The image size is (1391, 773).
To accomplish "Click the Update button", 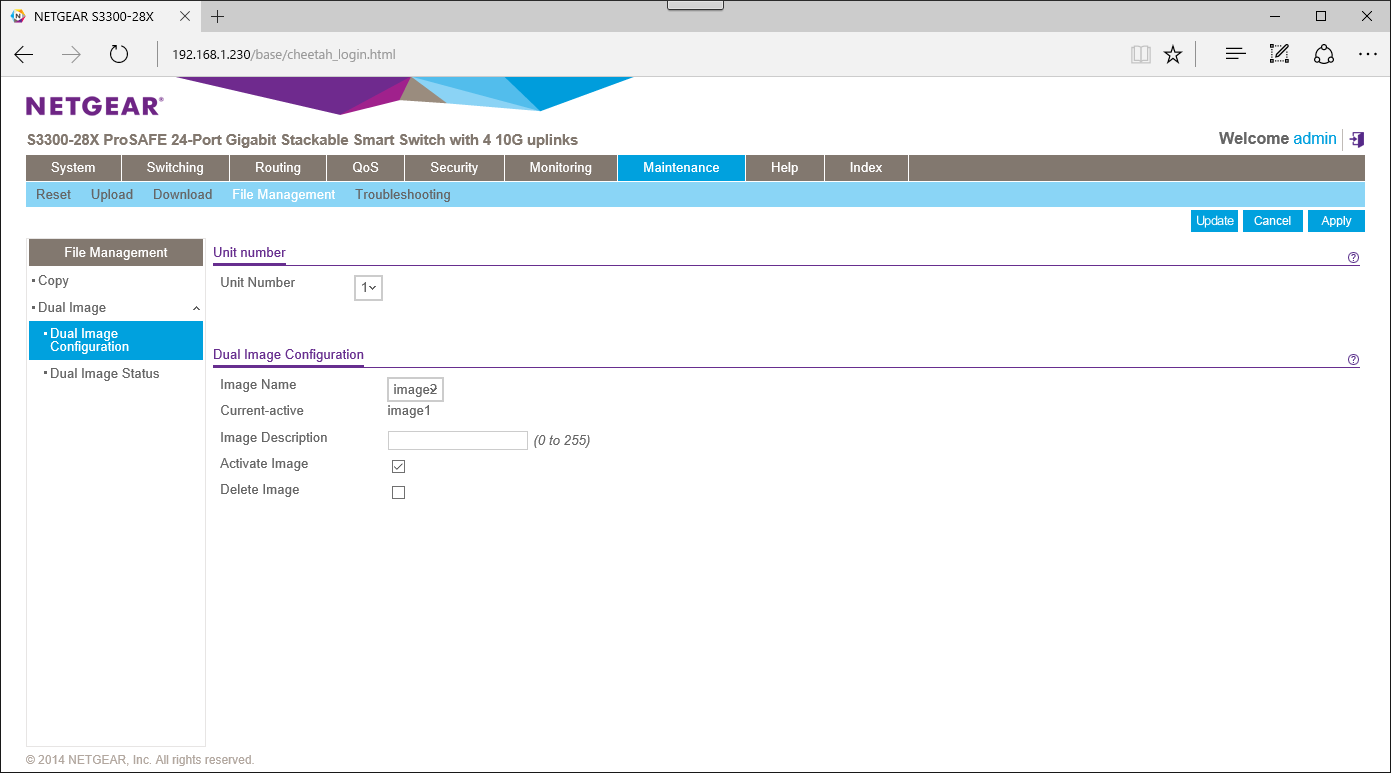I will point(1215,221).
